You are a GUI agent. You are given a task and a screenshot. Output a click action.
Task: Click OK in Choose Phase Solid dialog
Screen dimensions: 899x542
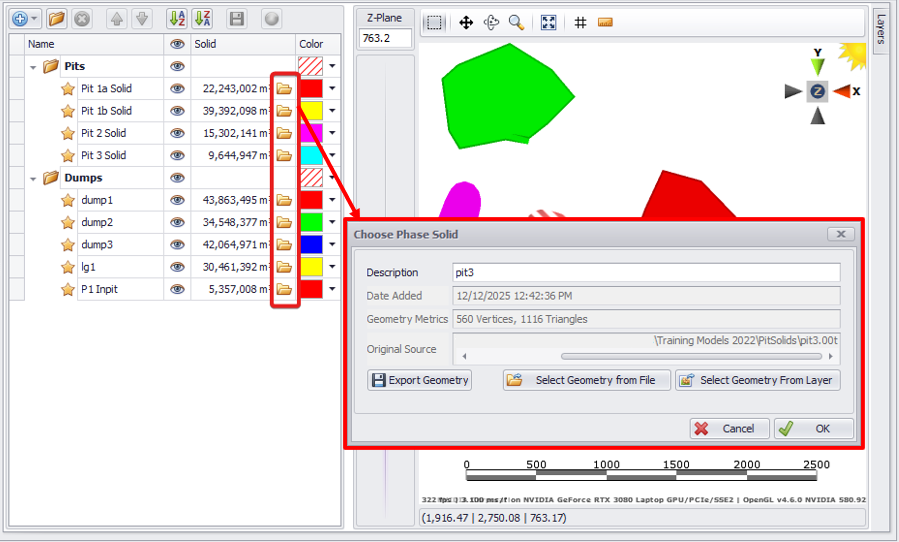pyautogui.click(x=813, y=428)
